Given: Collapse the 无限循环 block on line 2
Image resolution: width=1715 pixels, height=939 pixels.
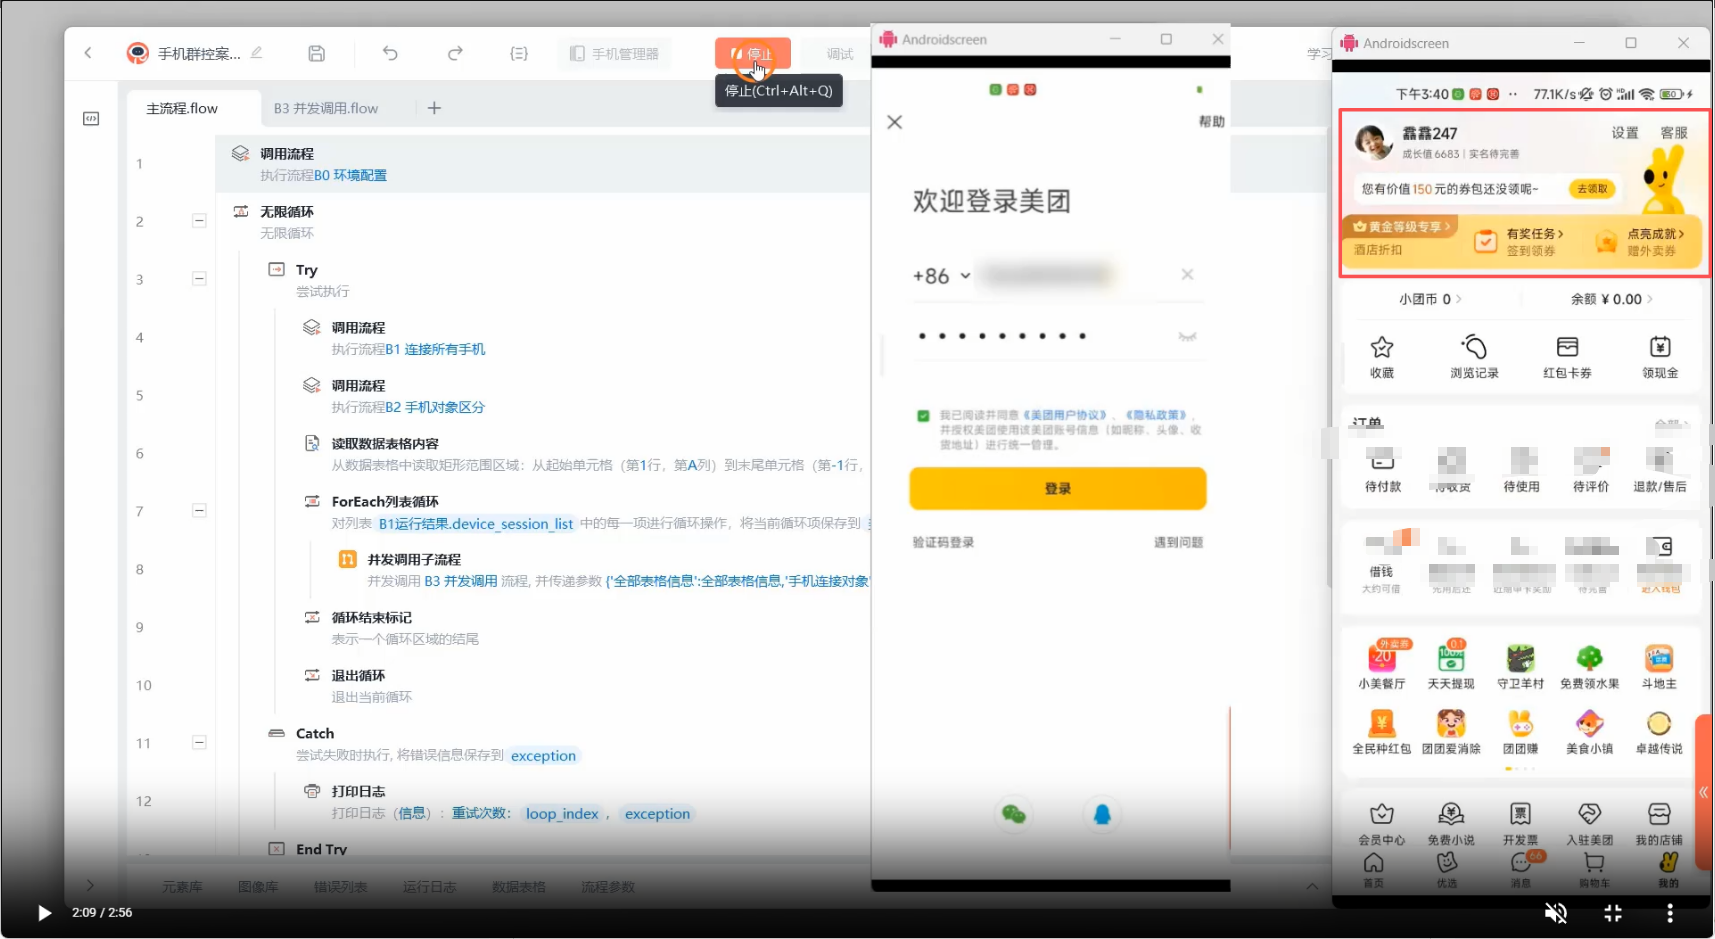Looking at the screenshot, I should point(199,221).
